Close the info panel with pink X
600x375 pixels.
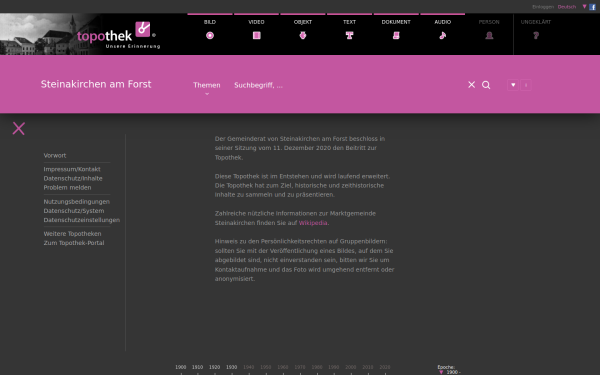pos(18,129)
